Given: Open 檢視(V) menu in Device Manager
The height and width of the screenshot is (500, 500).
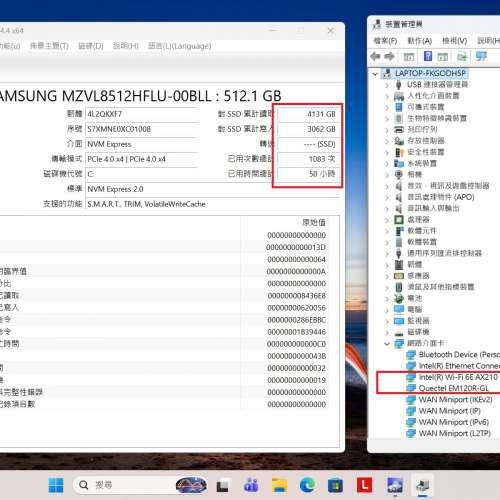Looking at the screenshot, I should 454,41.
